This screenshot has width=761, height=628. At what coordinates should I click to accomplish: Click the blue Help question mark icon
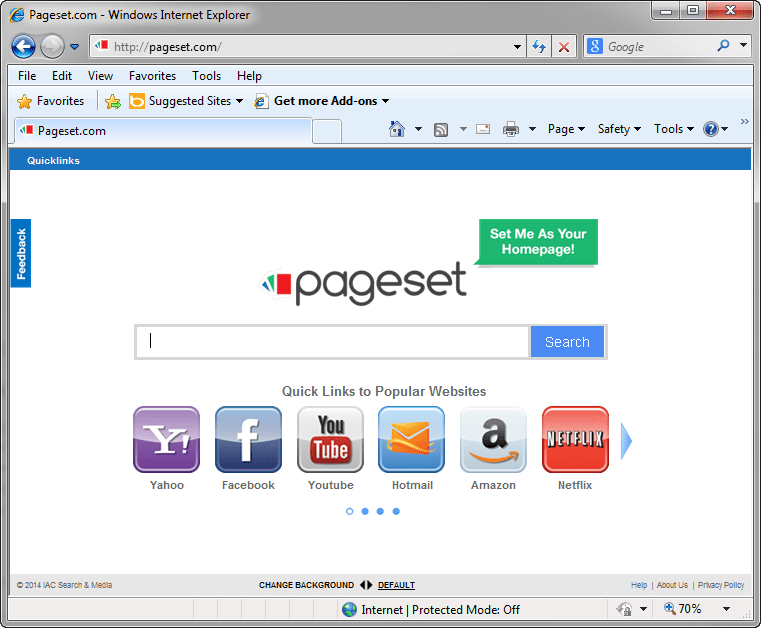click(711, 129)
